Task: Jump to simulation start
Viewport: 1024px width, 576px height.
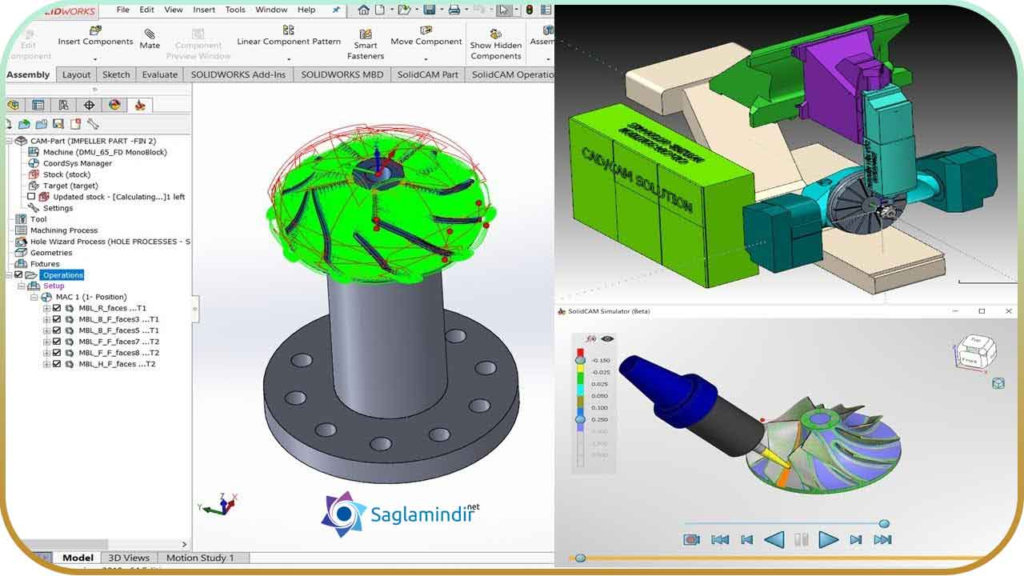Action: (720, 539)
